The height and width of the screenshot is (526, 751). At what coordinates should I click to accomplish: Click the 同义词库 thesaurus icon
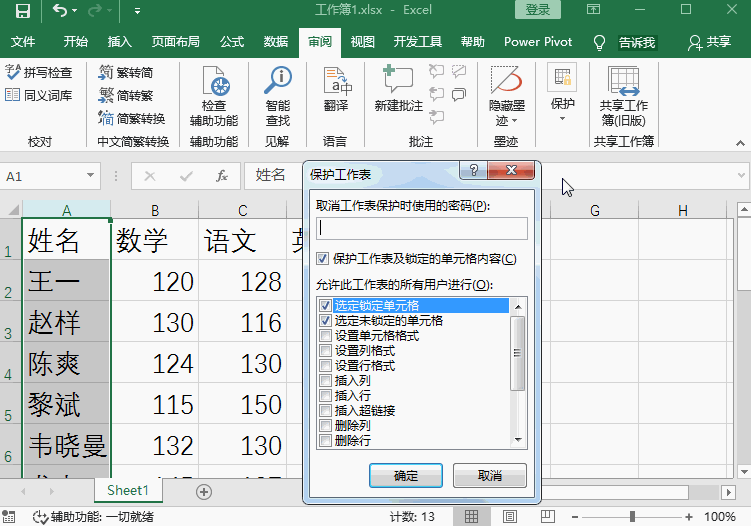click(13, 95)
